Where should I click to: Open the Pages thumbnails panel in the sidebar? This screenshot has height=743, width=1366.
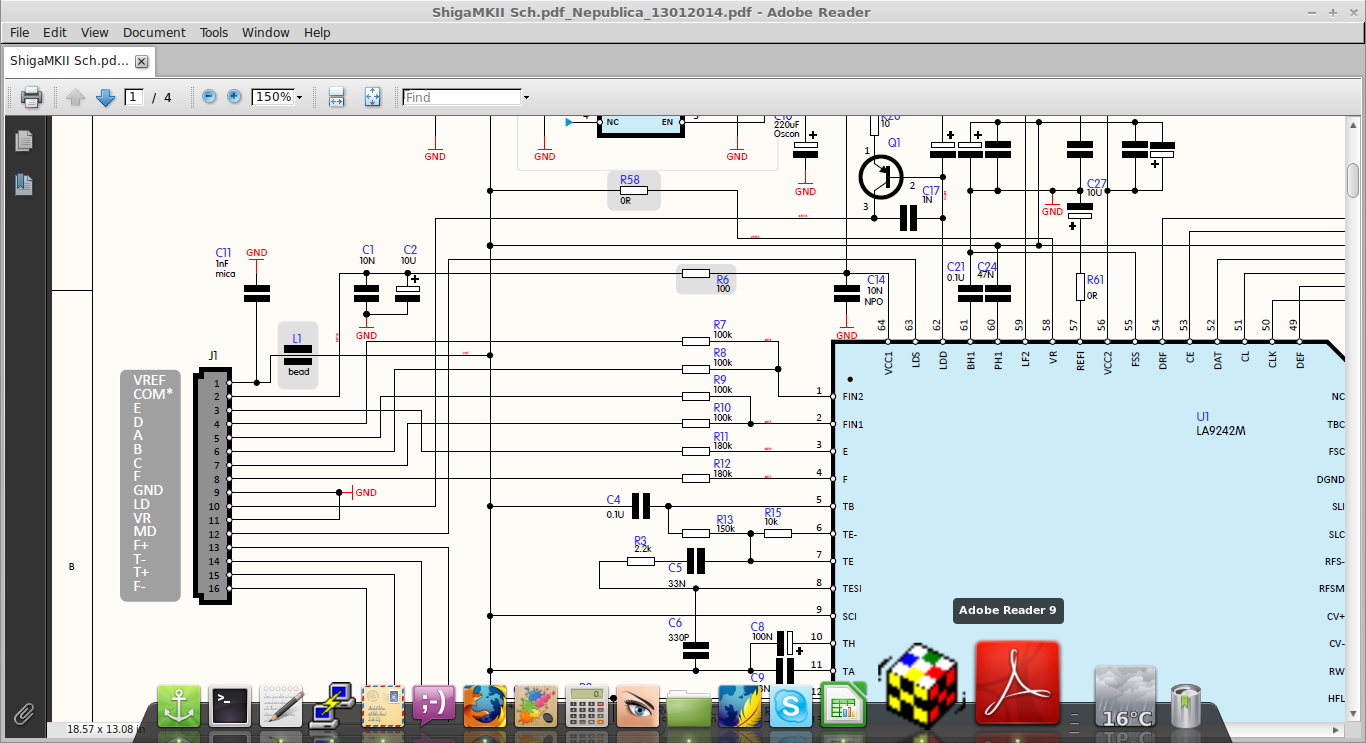point(24,141)
